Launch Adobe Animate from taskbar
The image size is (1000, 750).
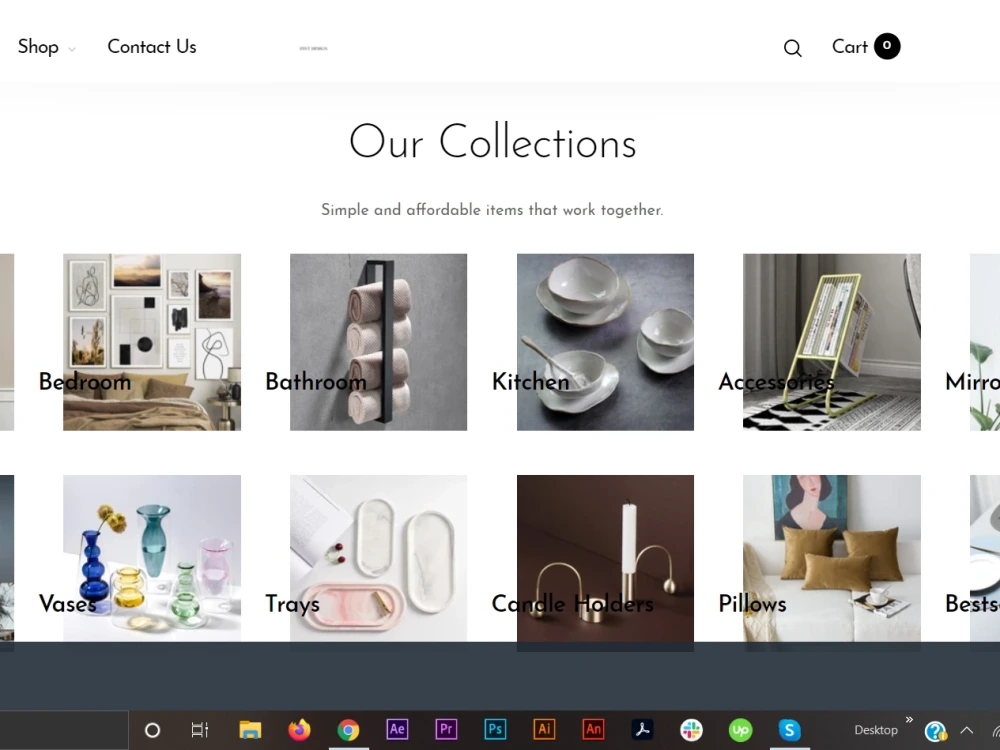coord(593,729)
